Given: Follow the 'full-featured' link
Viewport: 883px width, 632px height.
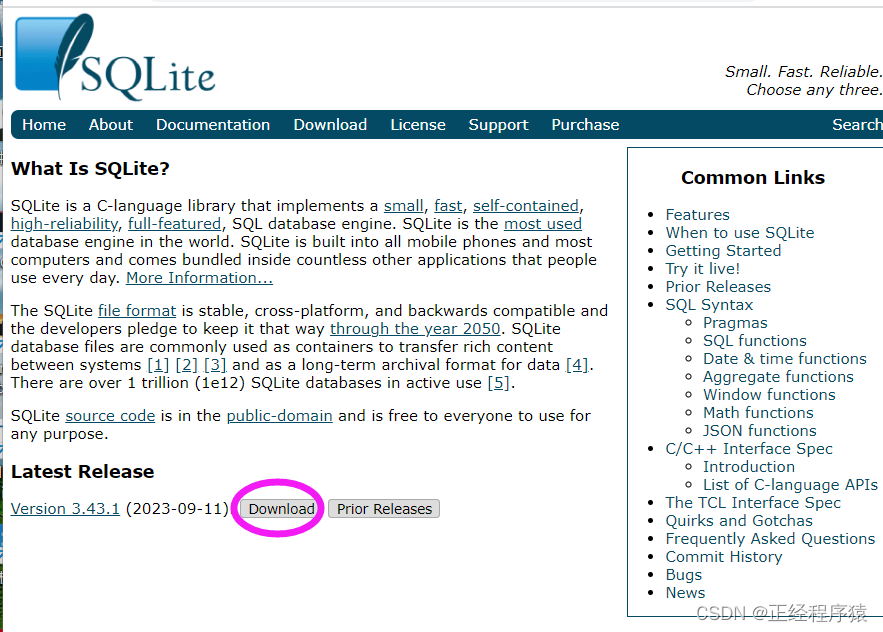Looking at the screenshot, I should (175, 224).
